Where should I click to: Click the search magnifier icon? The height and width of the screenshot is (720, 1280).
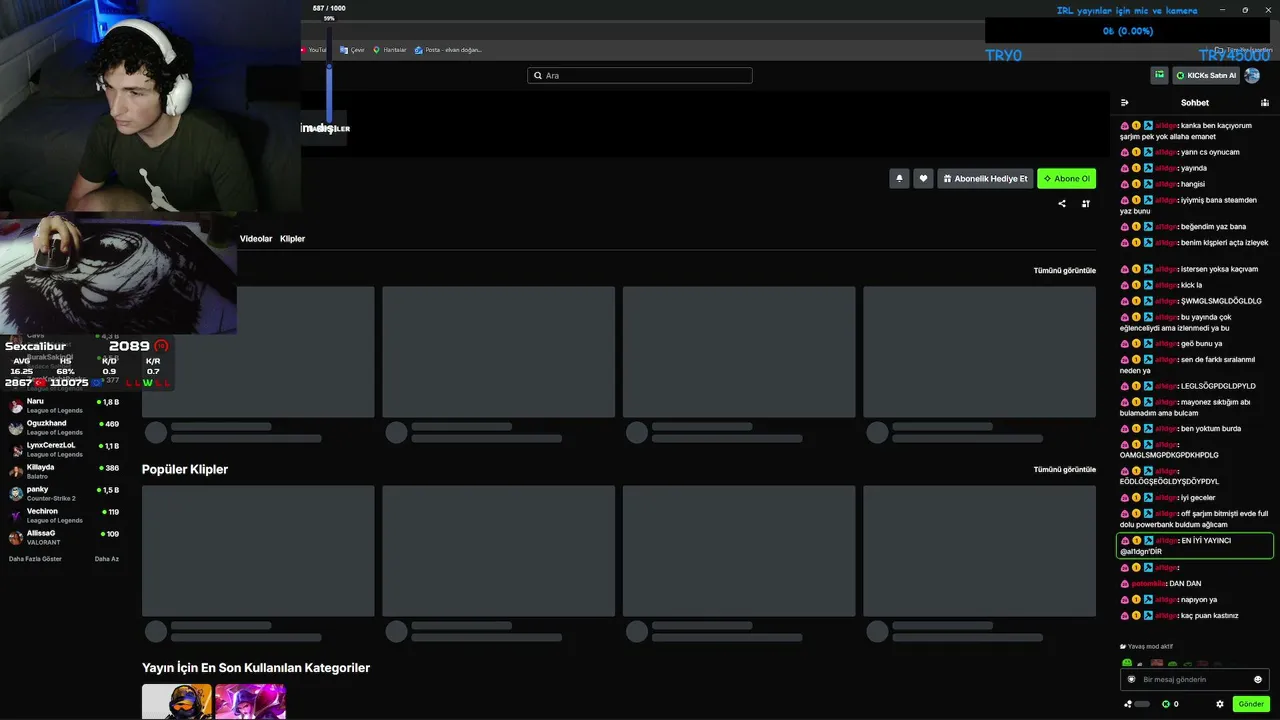click(x=538, y=76)
